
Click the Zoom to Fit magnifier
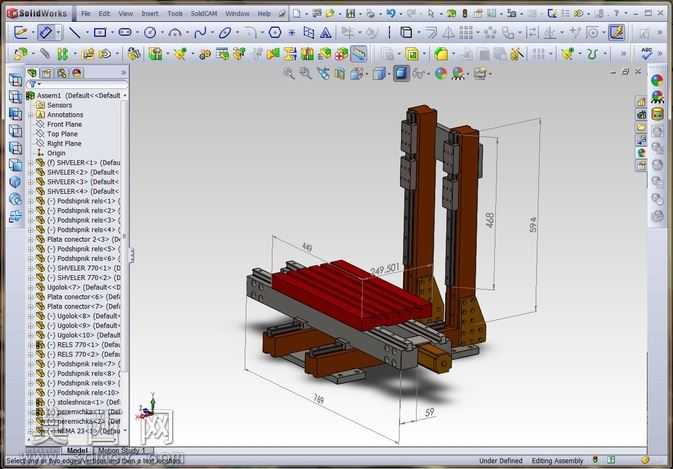(x=289, y=74)
